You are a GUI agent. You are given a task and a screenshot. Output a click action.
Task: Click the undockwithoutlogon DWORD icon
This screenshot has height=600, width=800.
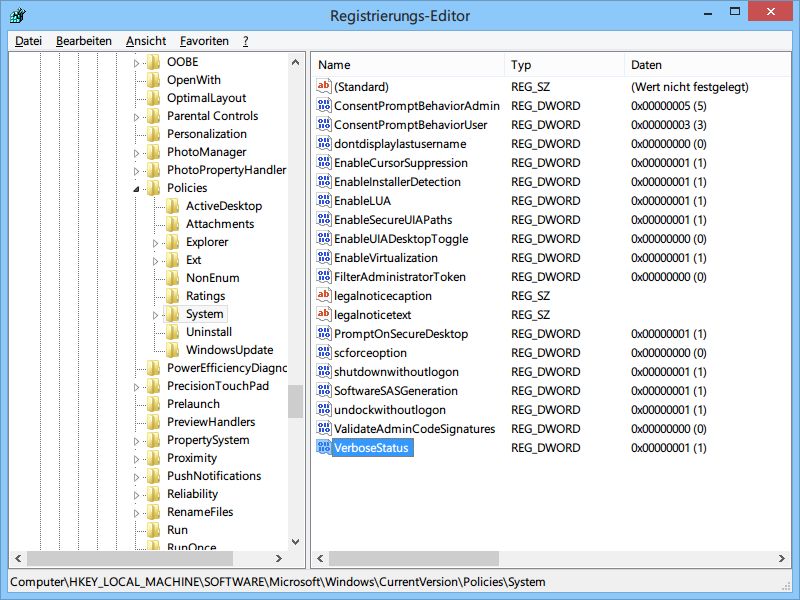pos(323,409)
